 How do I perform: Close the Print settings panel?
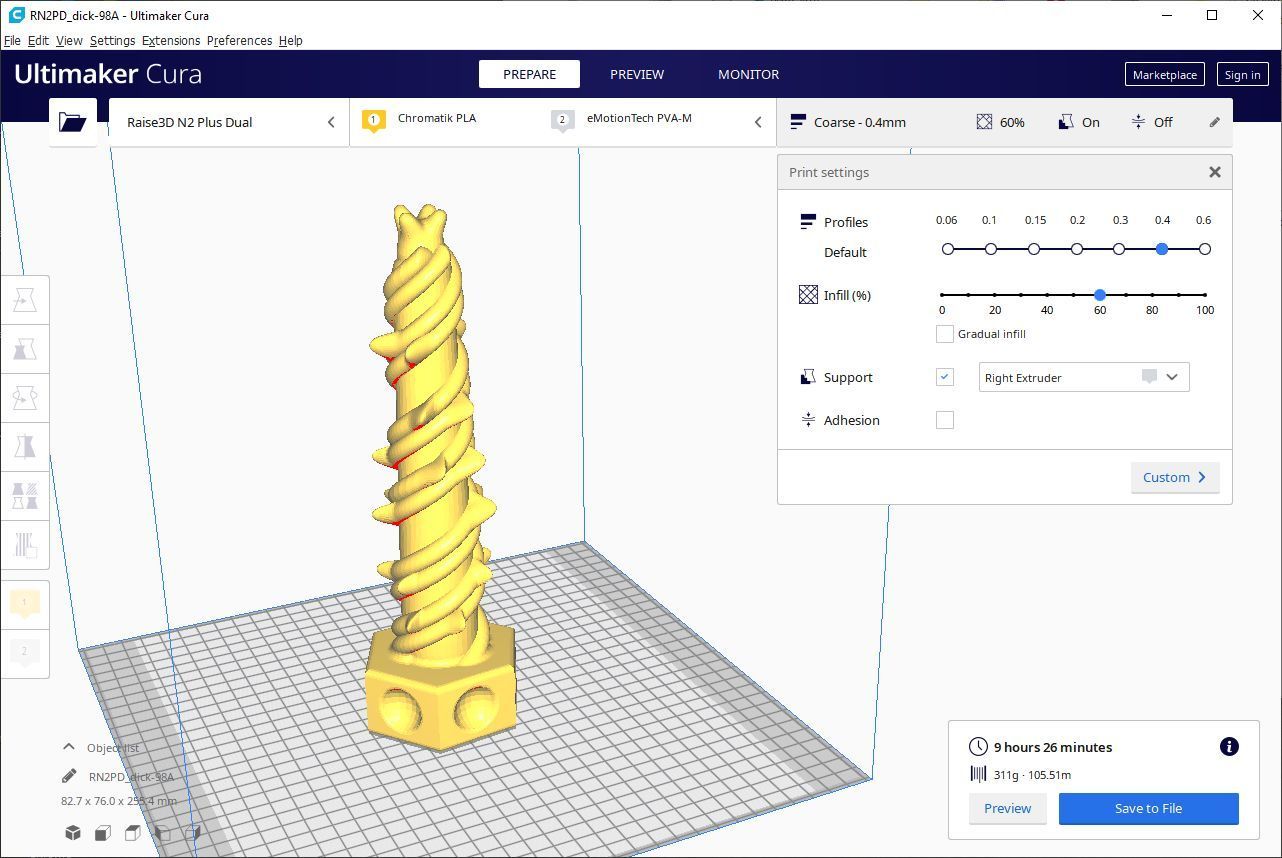pos(1214,172)
